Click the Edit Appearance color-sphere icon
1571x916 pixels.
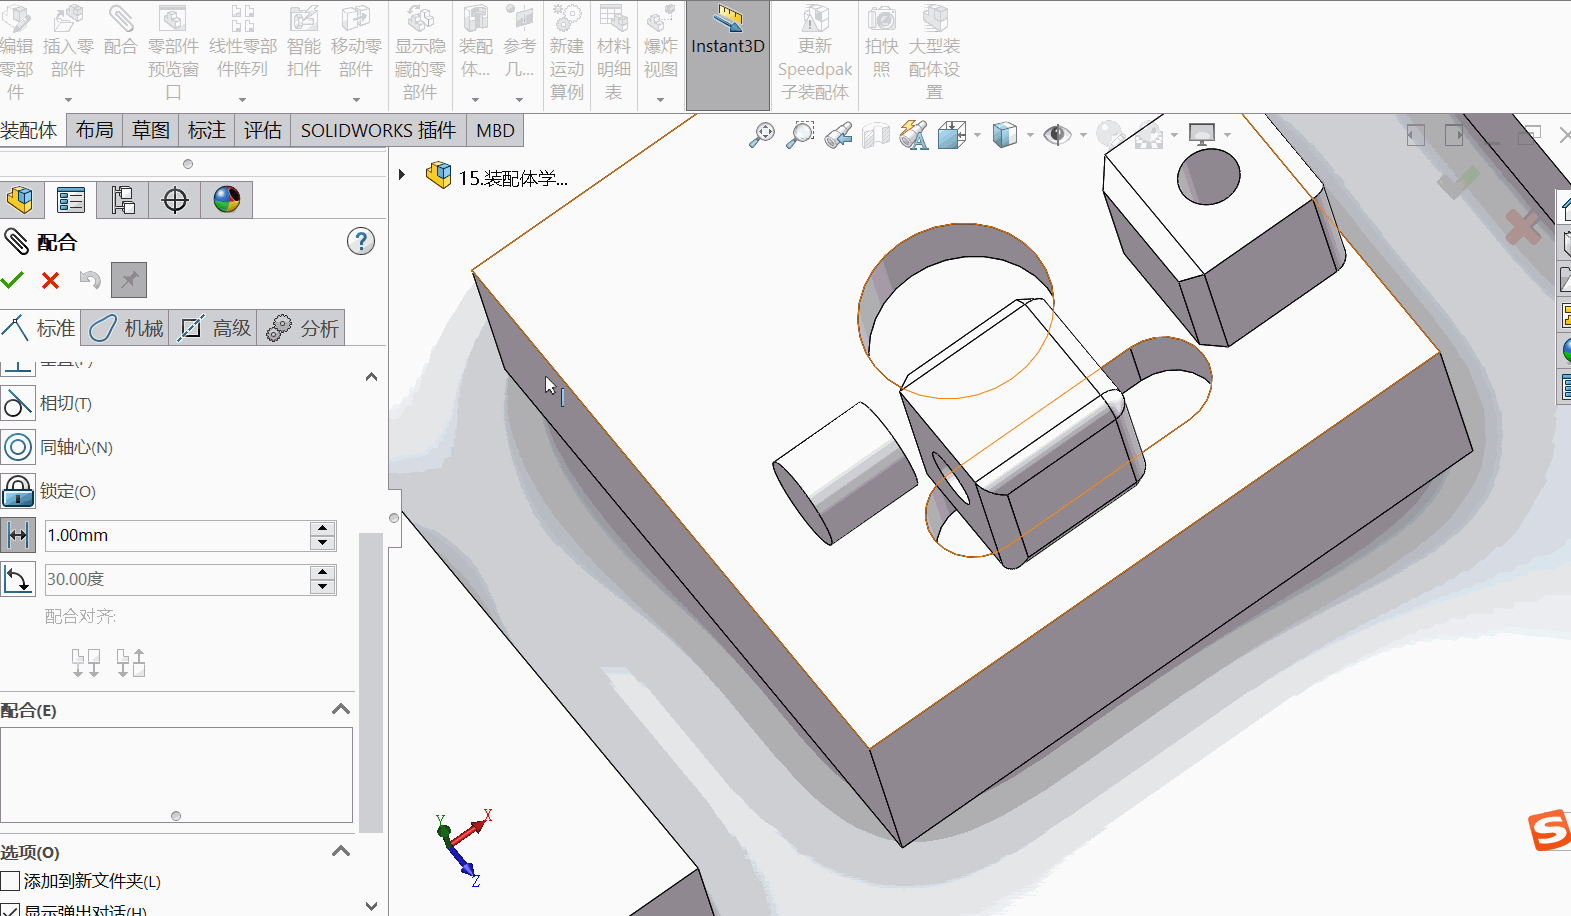pyautogui.click(x=1110, y=135)
